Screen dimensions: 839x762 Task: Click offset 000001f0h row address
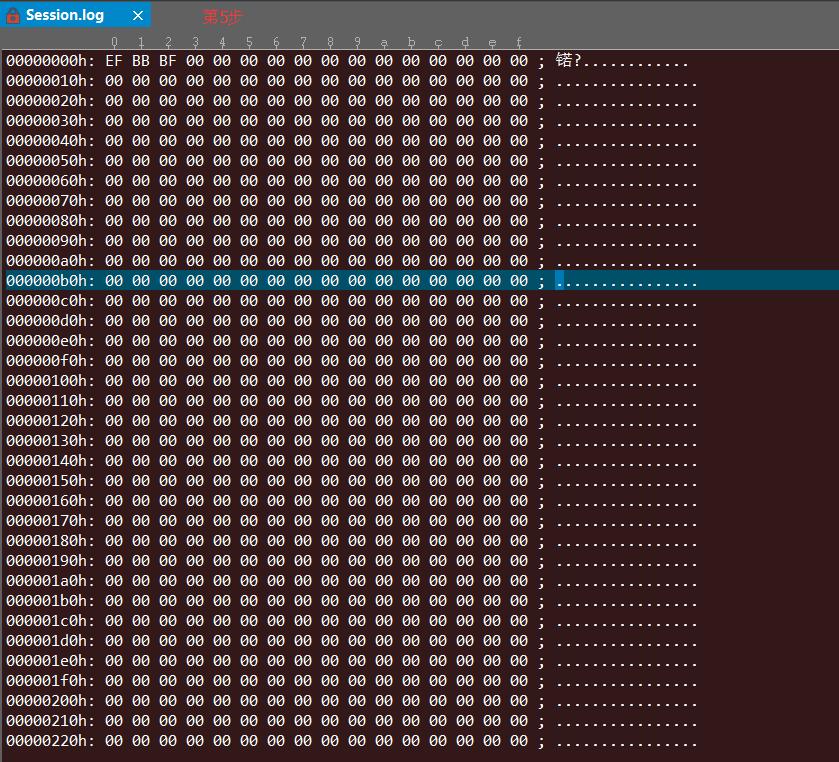click(50, 681)
